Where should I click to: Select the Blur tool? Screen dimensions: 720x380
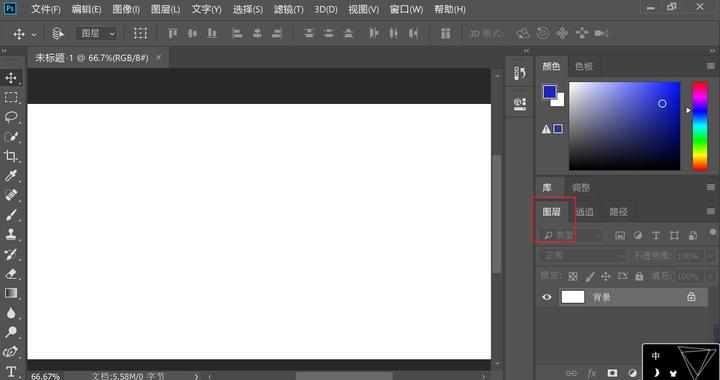click(x=11, y=313)
